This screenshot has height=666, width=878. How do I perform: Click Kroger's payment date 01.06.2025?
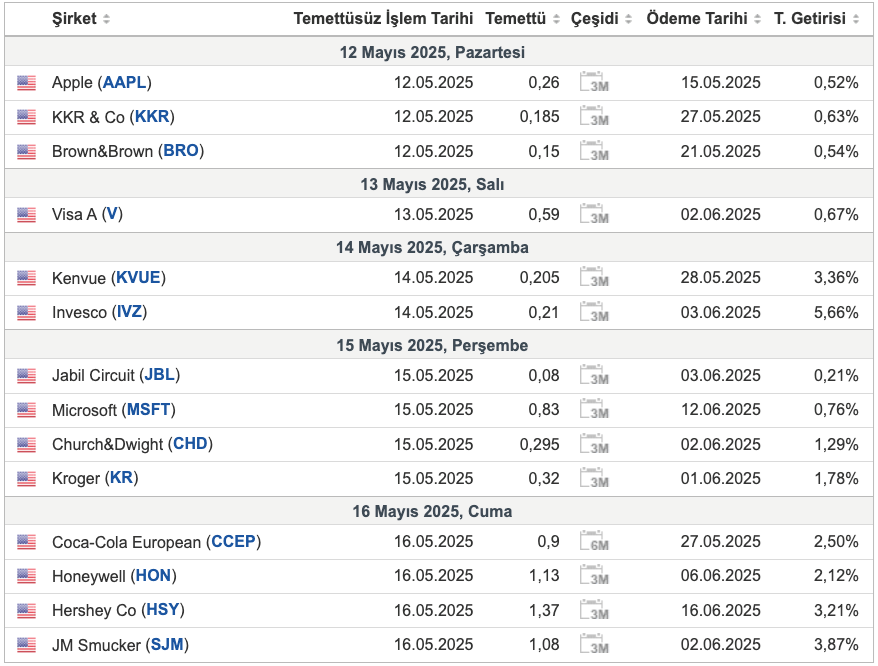click(721, 478)
